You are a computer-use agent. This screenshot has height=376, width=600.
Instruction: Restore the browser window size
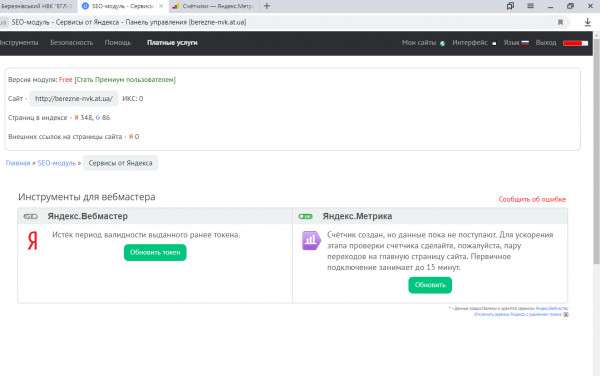[x=570, y=6]
